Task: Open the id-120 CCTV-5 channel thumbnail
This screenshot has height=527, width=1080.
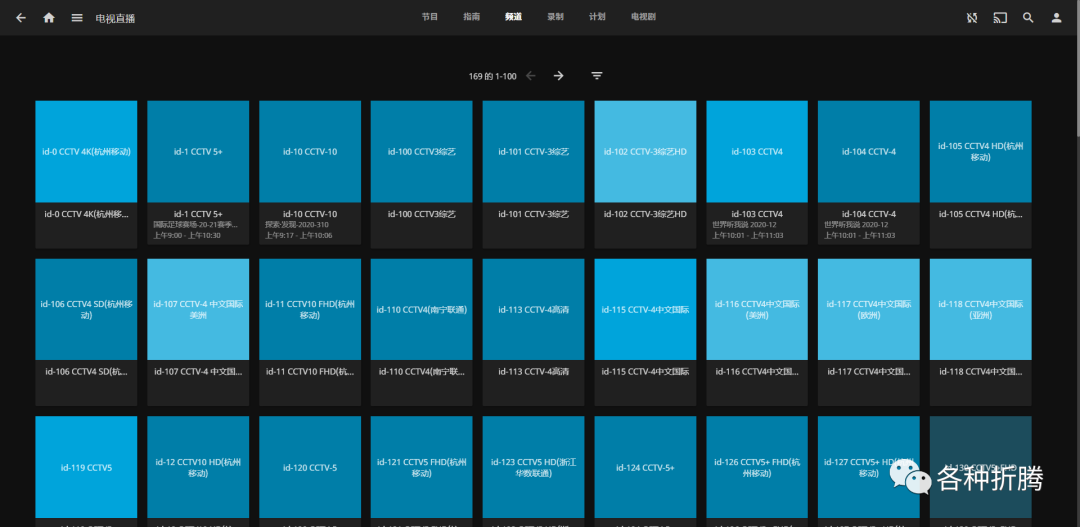Action: point(310,467)
